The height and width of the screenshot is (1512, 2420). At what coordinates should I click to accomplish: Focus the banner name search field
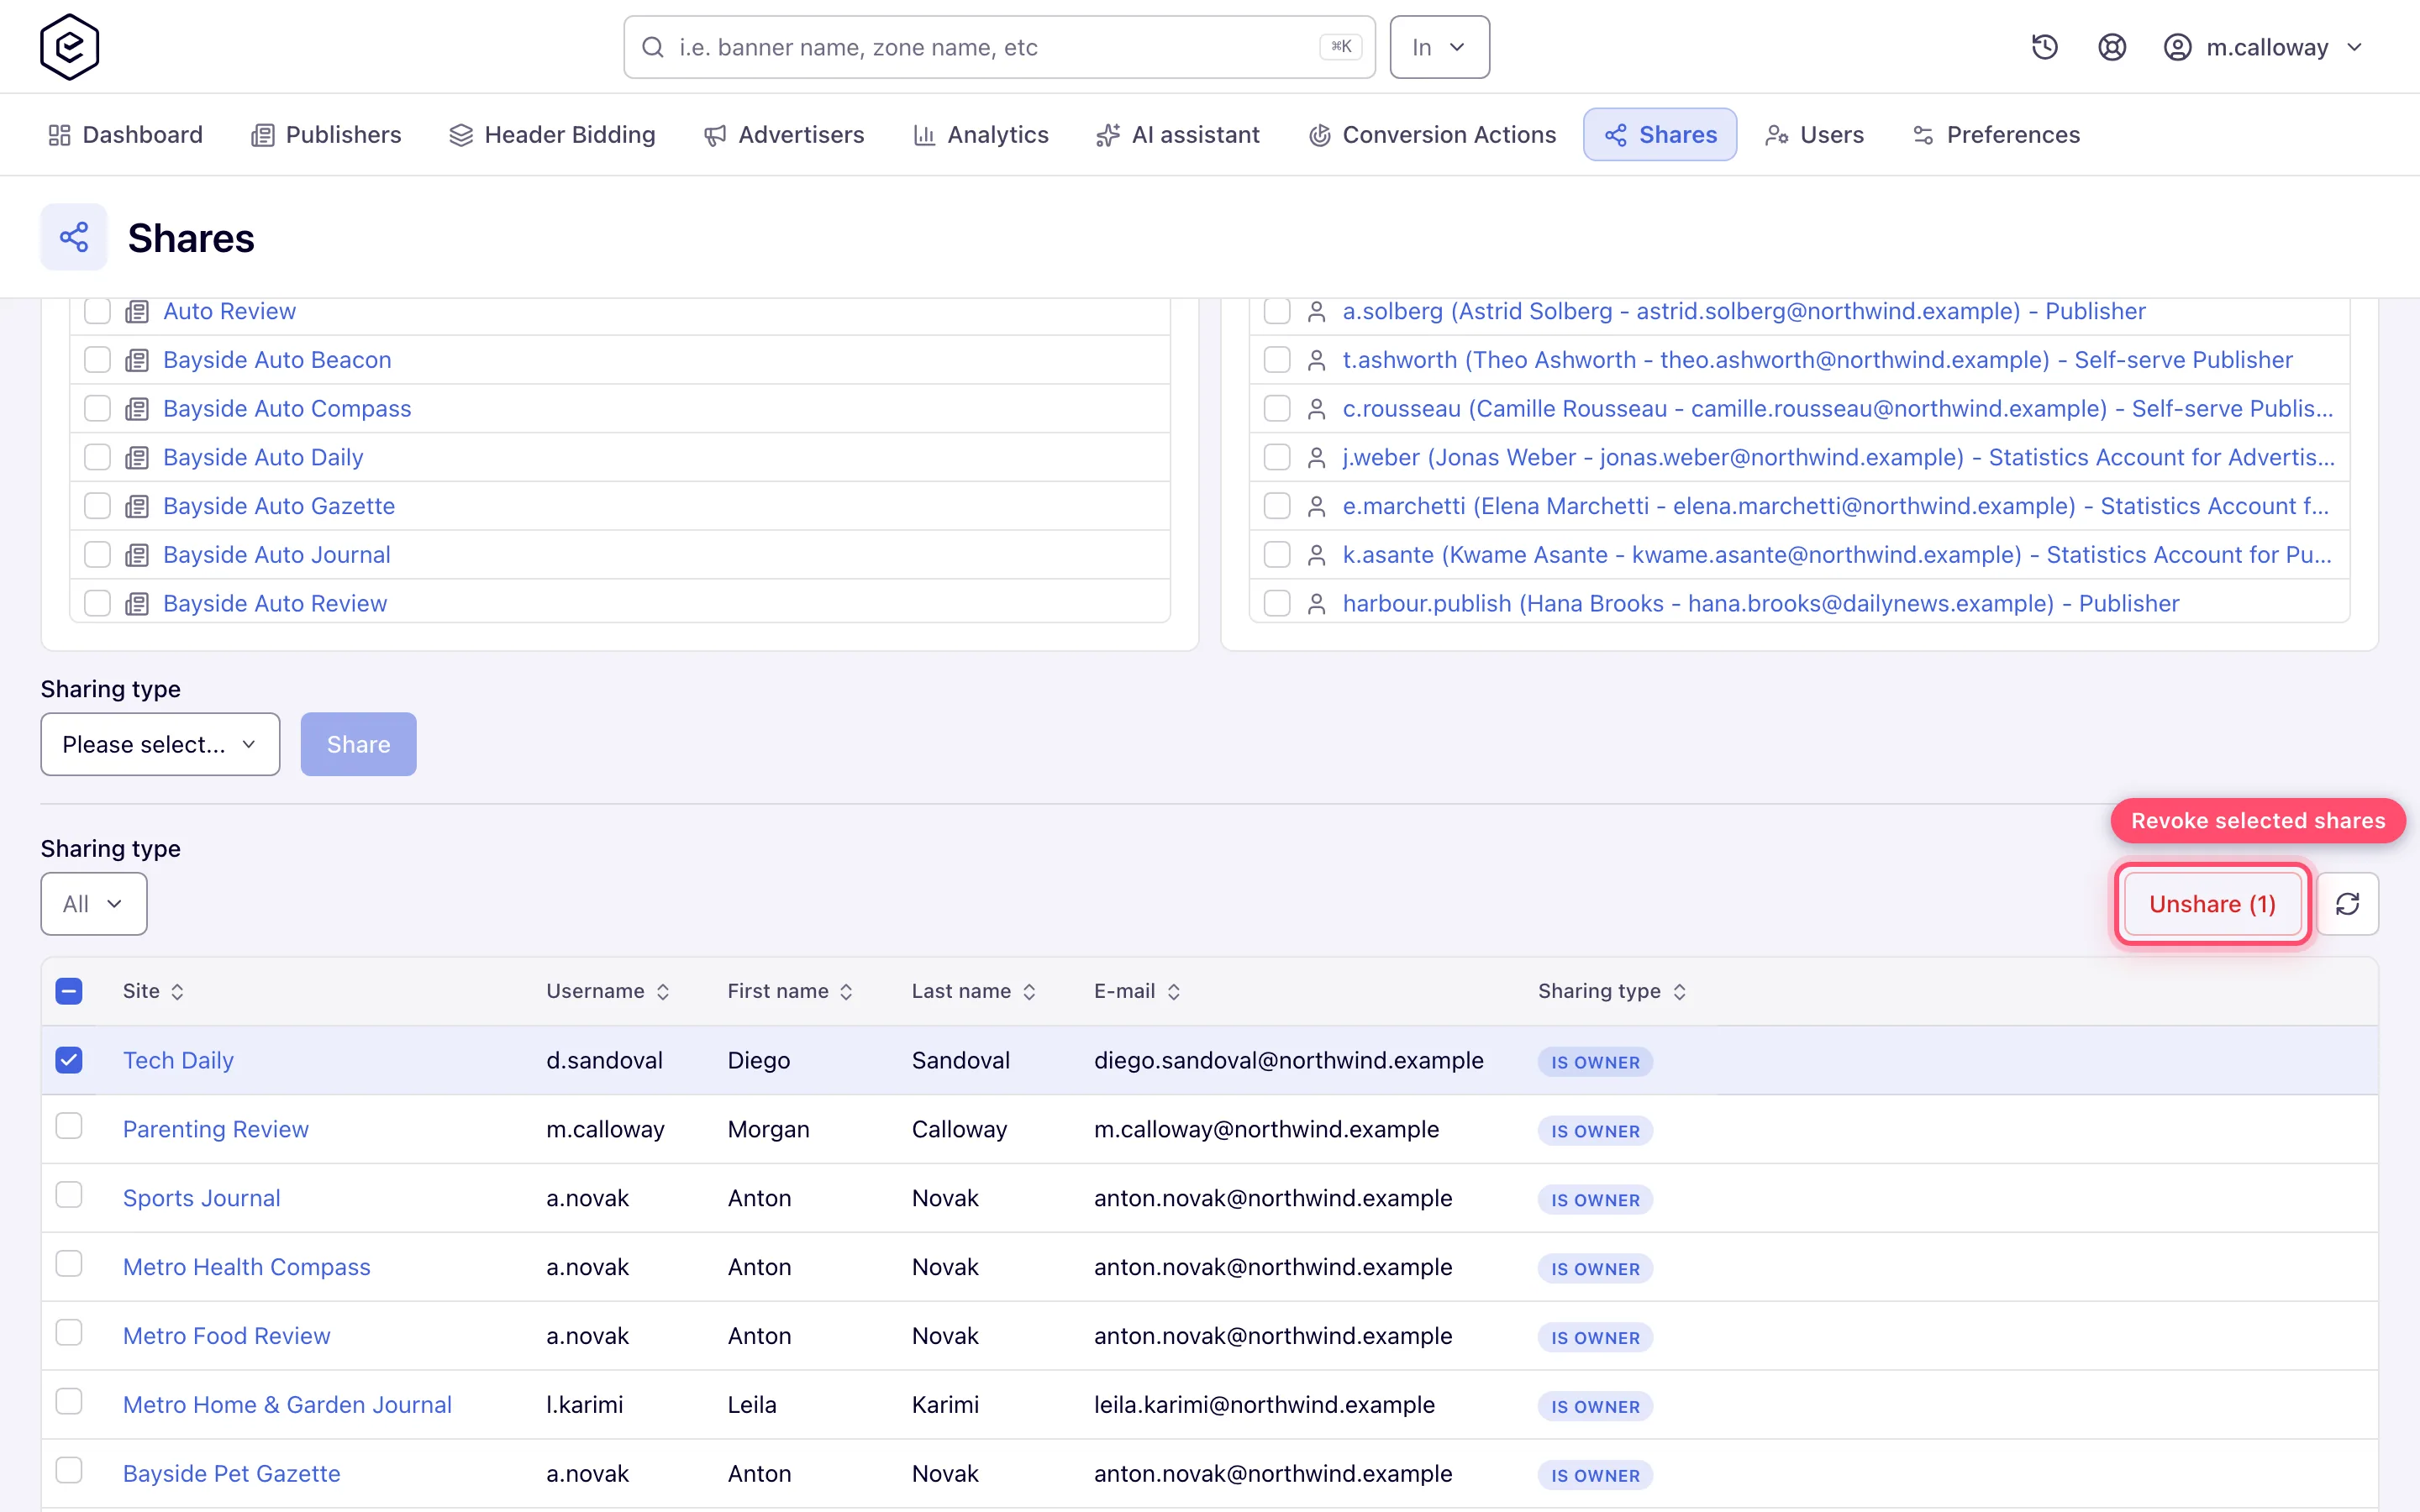[x=999, y=47]
